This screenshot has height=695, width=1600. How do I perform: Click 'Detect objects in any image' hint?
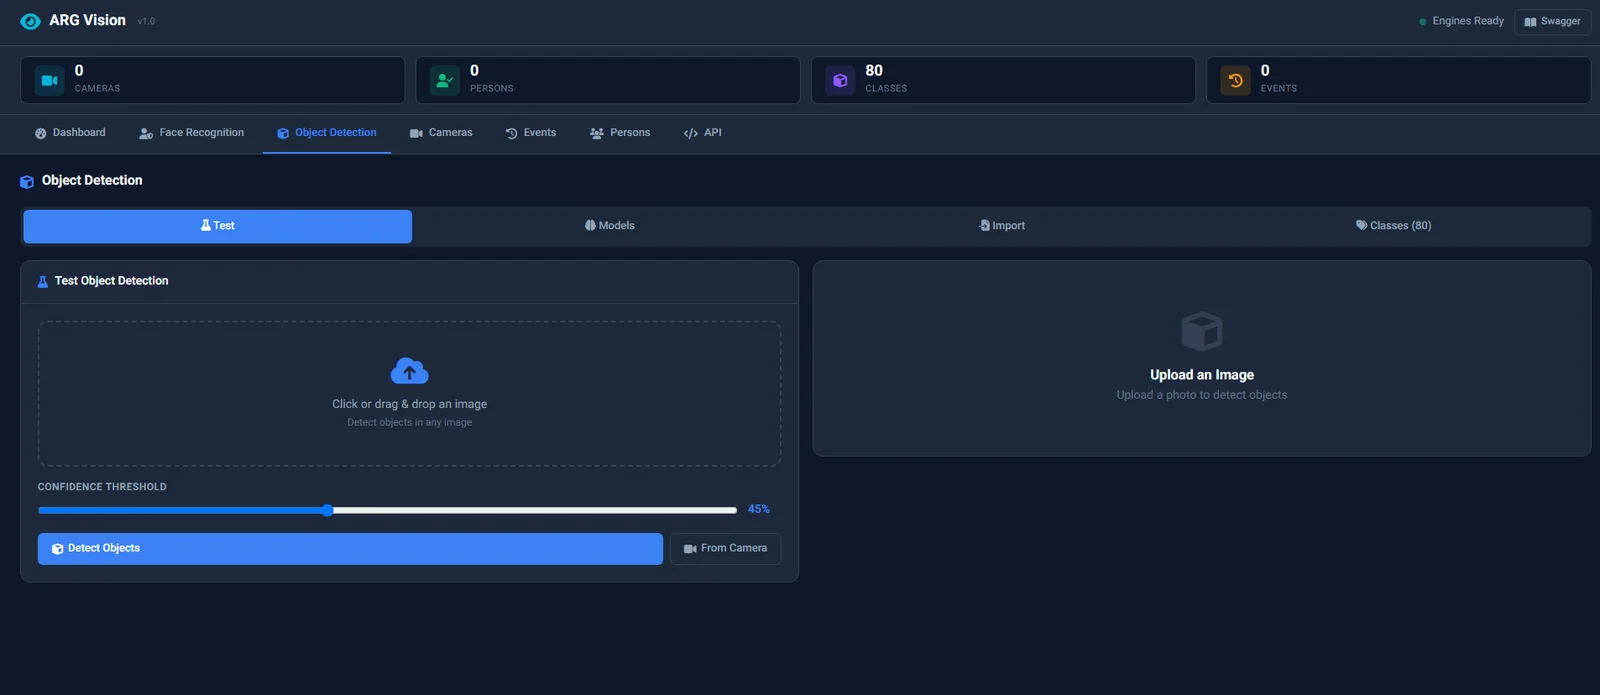tap(409, 423)
